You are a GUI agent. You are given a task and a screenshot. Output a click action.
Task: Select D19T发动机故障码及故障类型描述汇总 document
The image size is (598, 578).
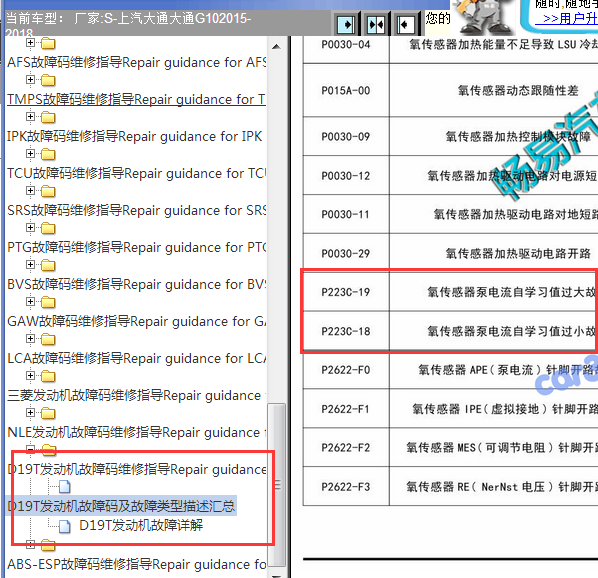pos(121,506)
